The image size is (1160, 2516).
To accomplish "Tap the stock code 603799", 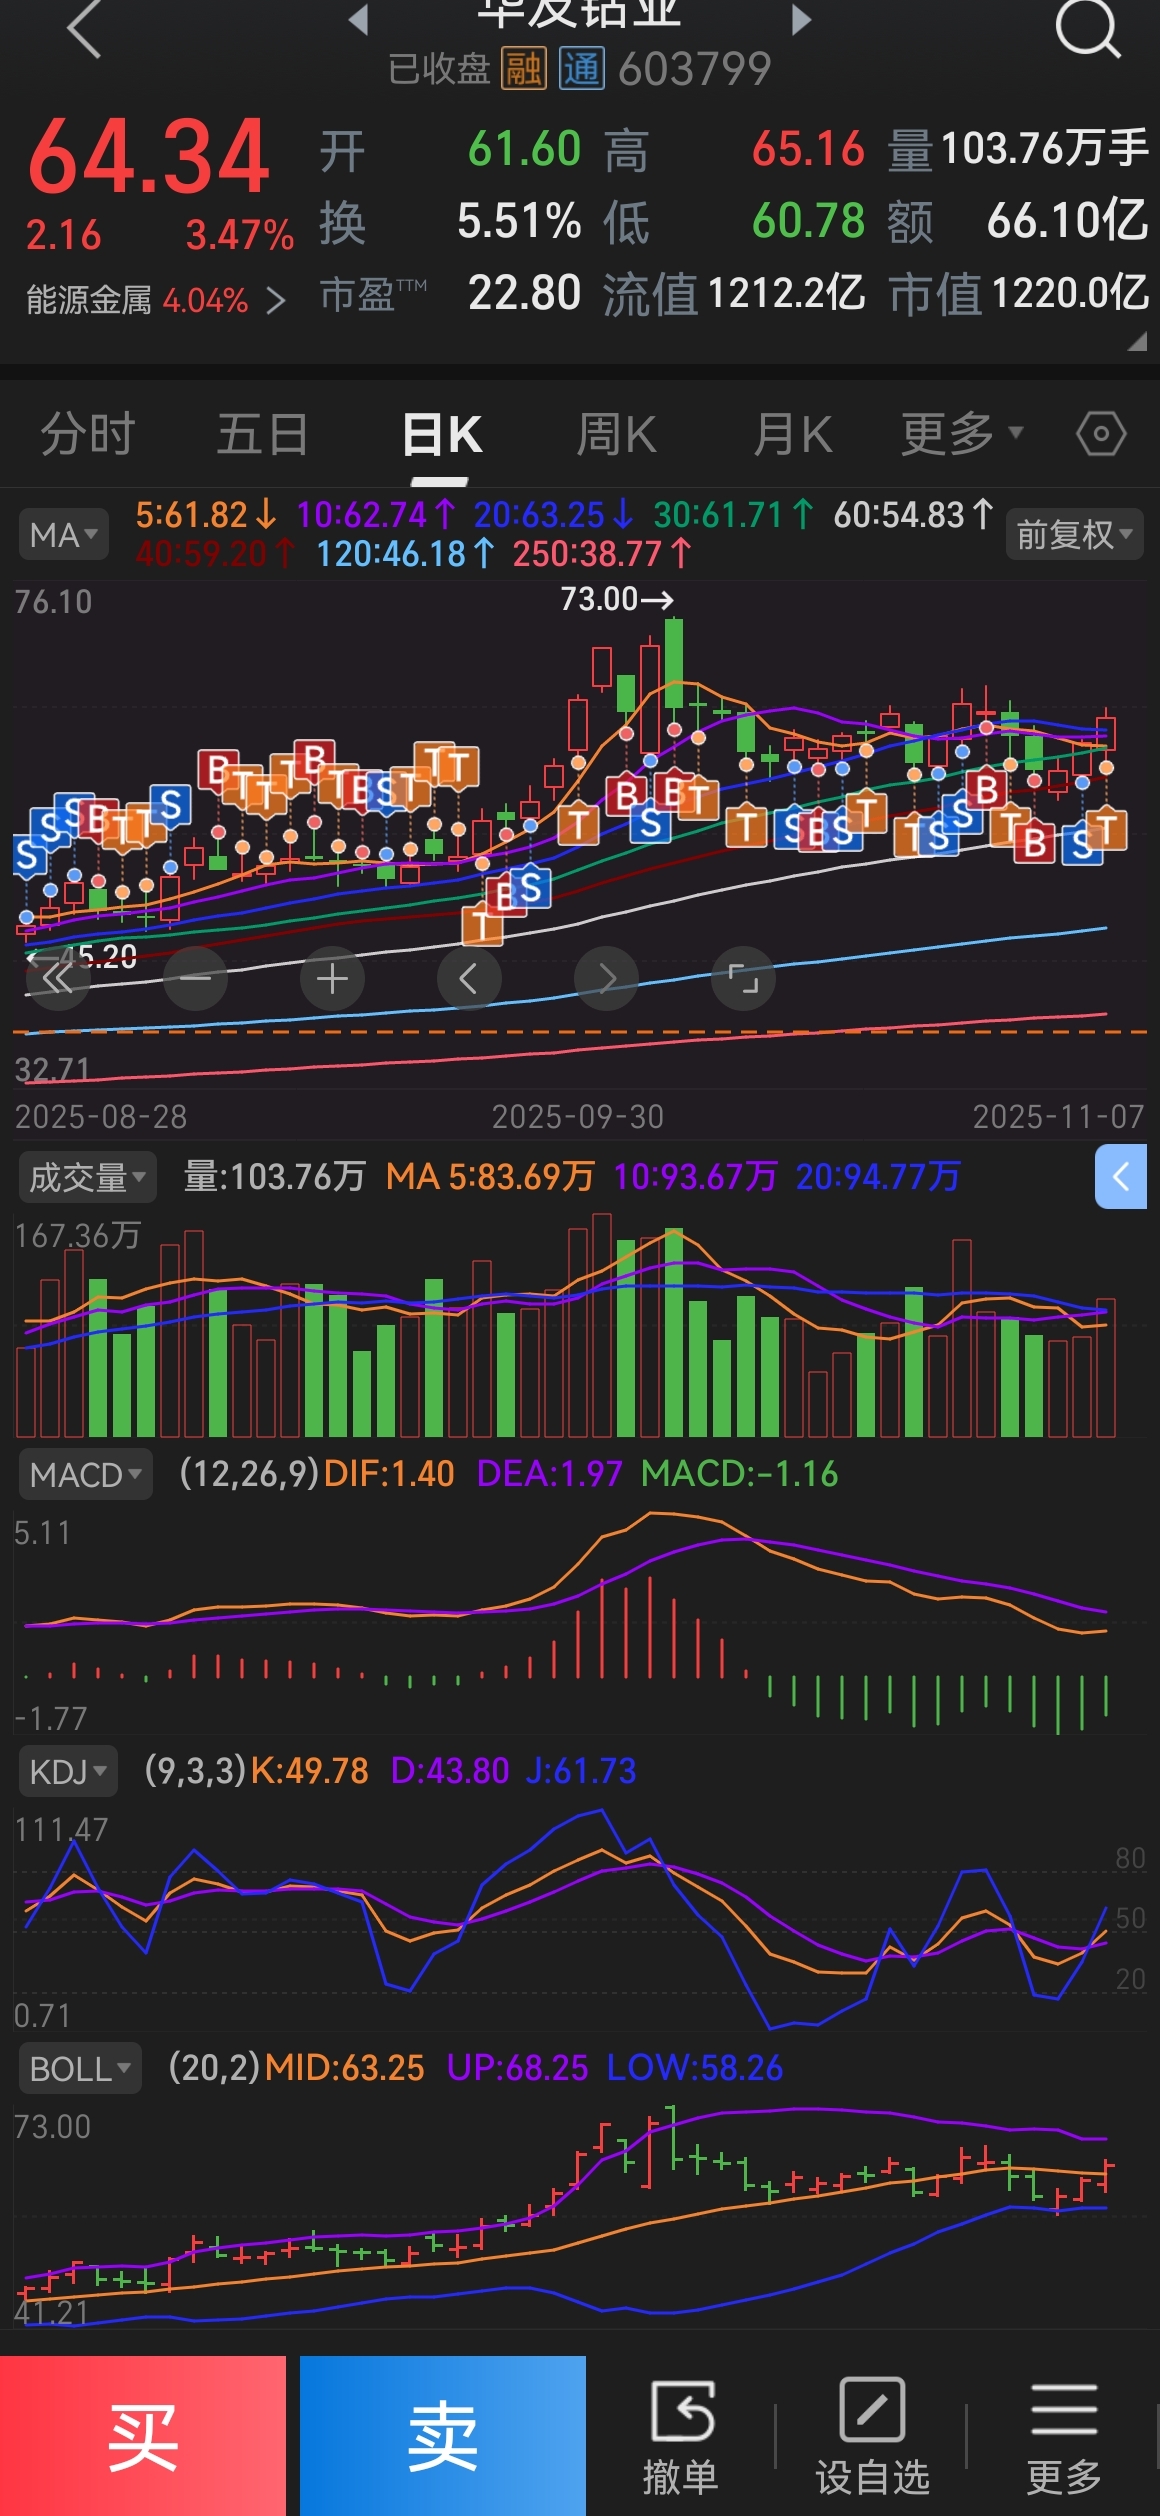I will pyautogui.click(x=695, y=69).
